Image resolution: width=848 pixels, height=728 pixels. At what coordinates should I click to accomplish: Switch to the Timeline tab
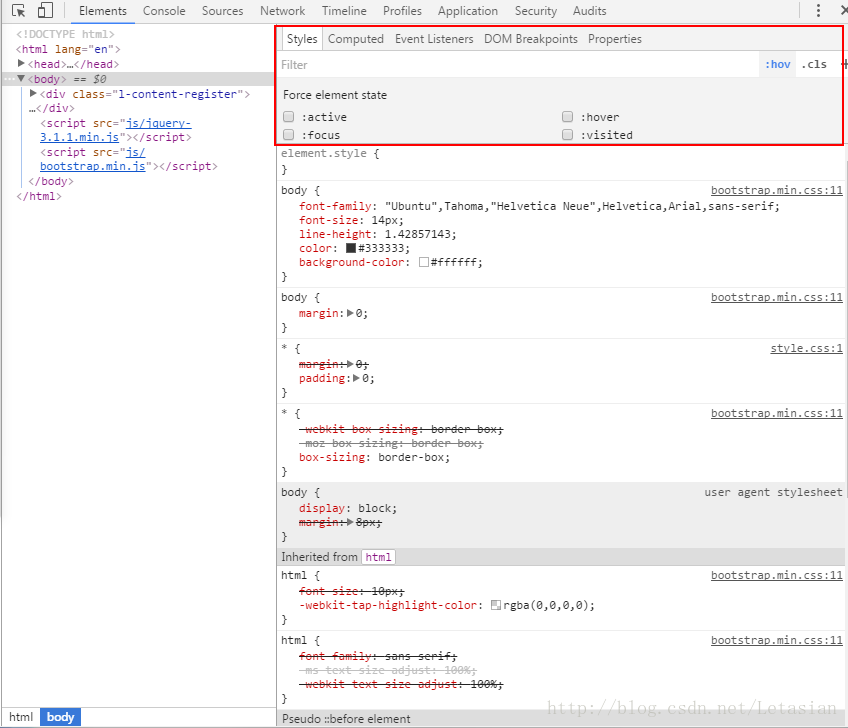point(344,11)
